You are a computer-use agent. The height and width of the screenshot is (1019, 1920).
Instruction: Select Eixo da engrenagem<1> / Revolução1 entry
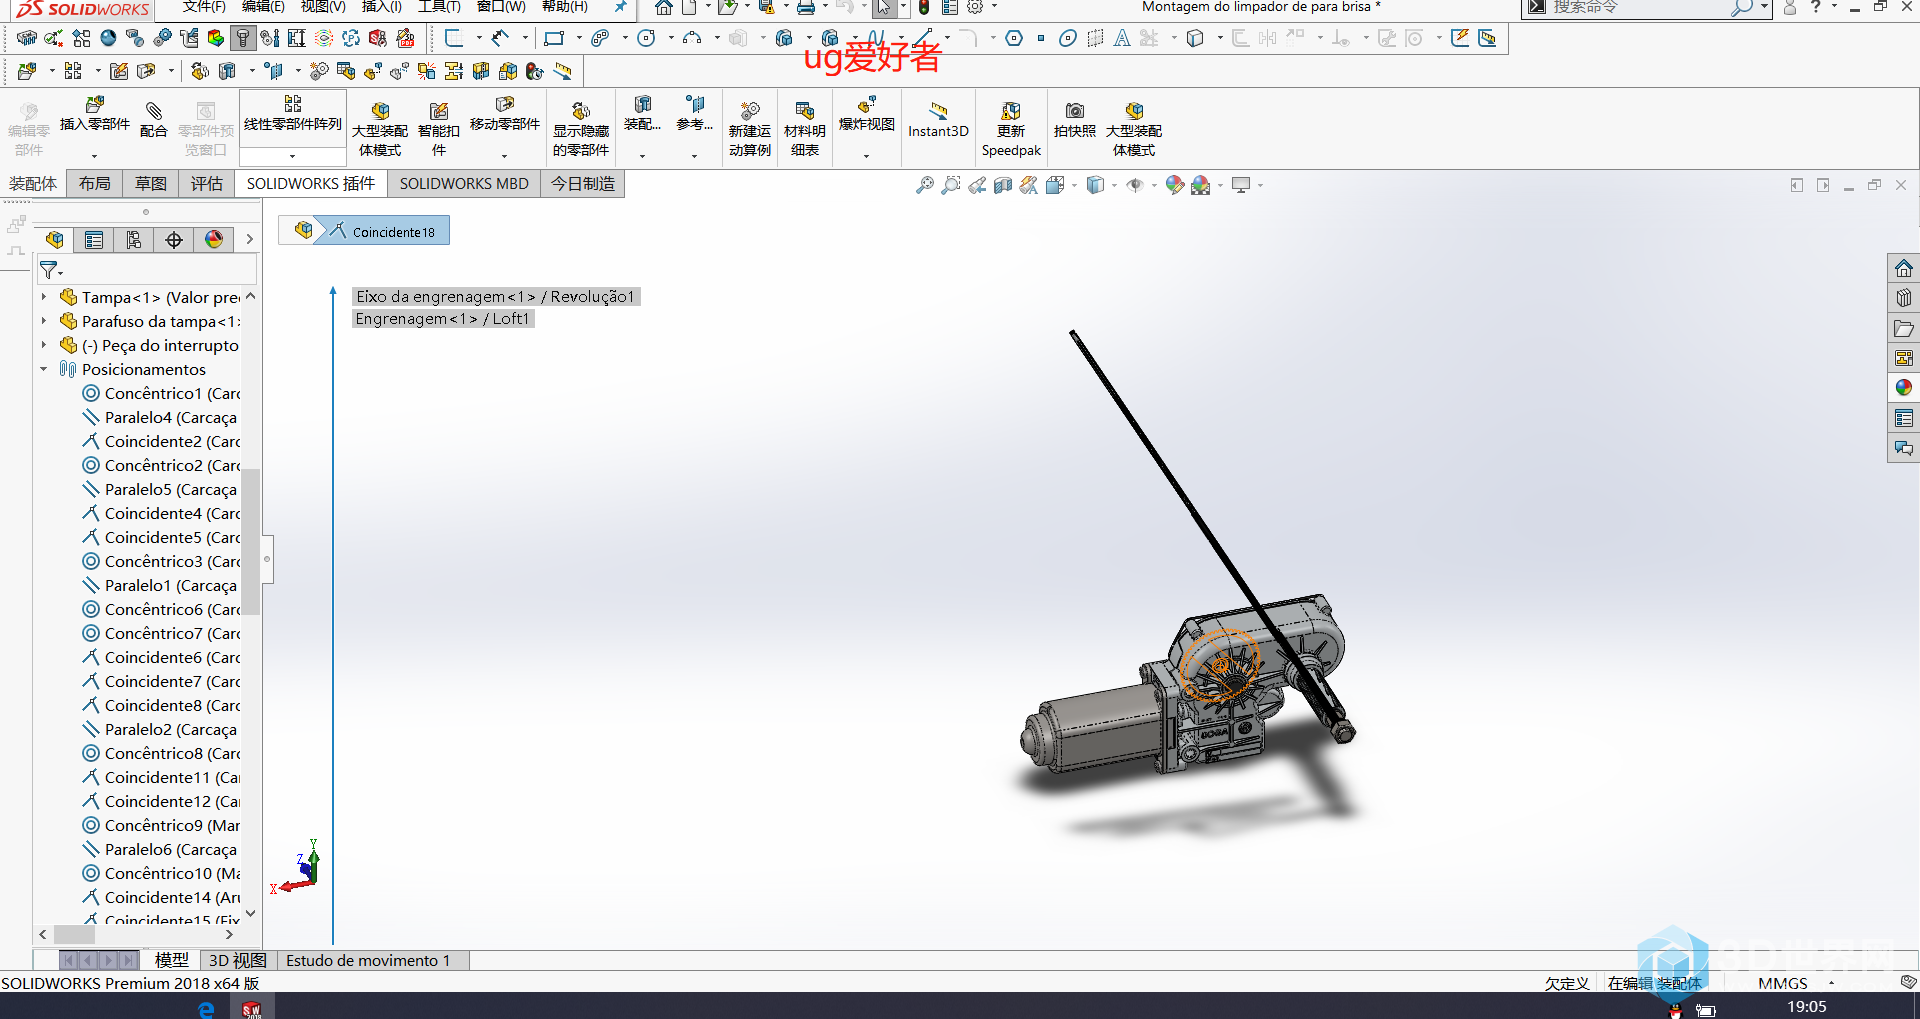[496, 296]
